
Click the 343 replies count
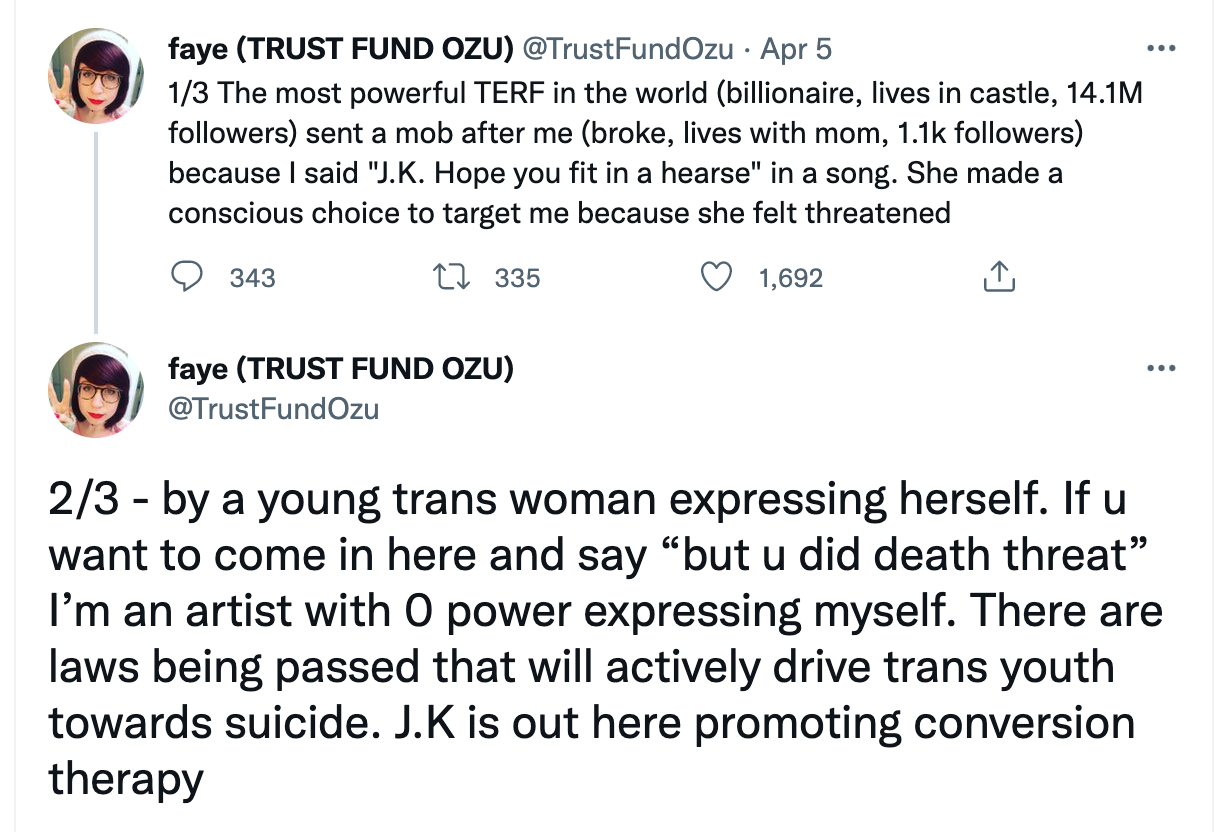(x=252, y=278)
